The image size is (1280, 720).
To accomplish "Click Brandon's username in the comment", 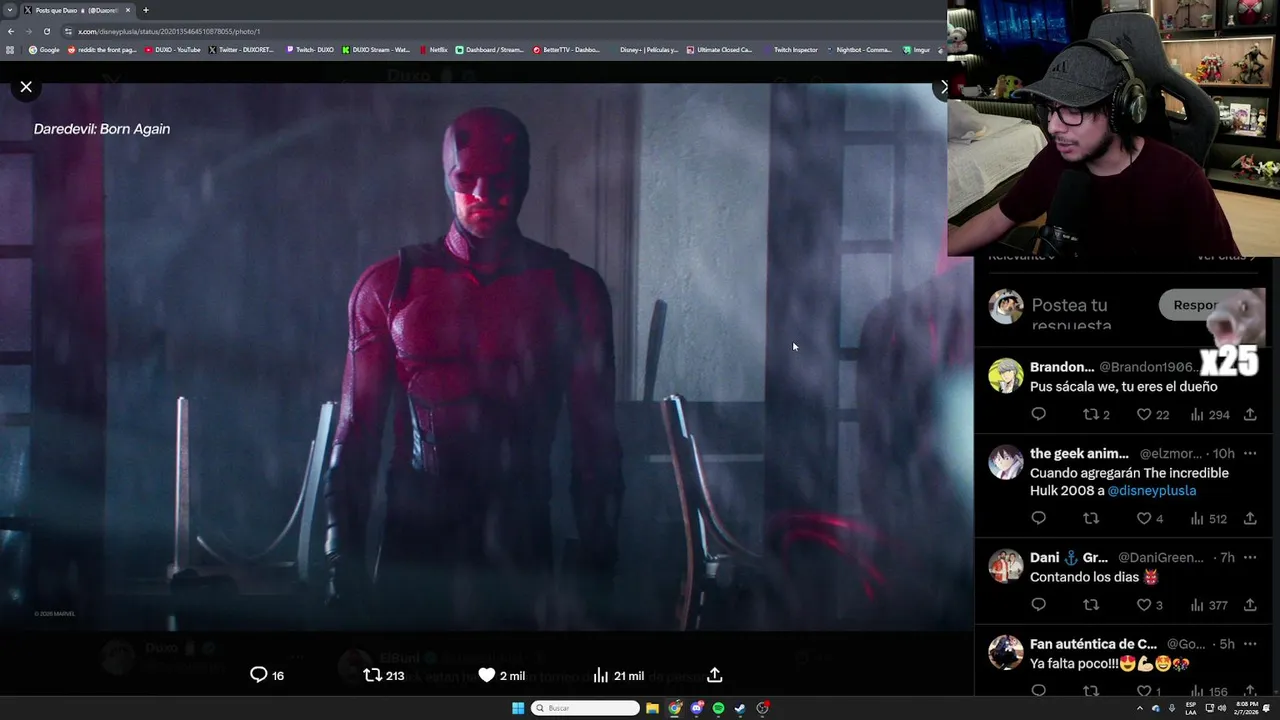I will coord(1062,367).
